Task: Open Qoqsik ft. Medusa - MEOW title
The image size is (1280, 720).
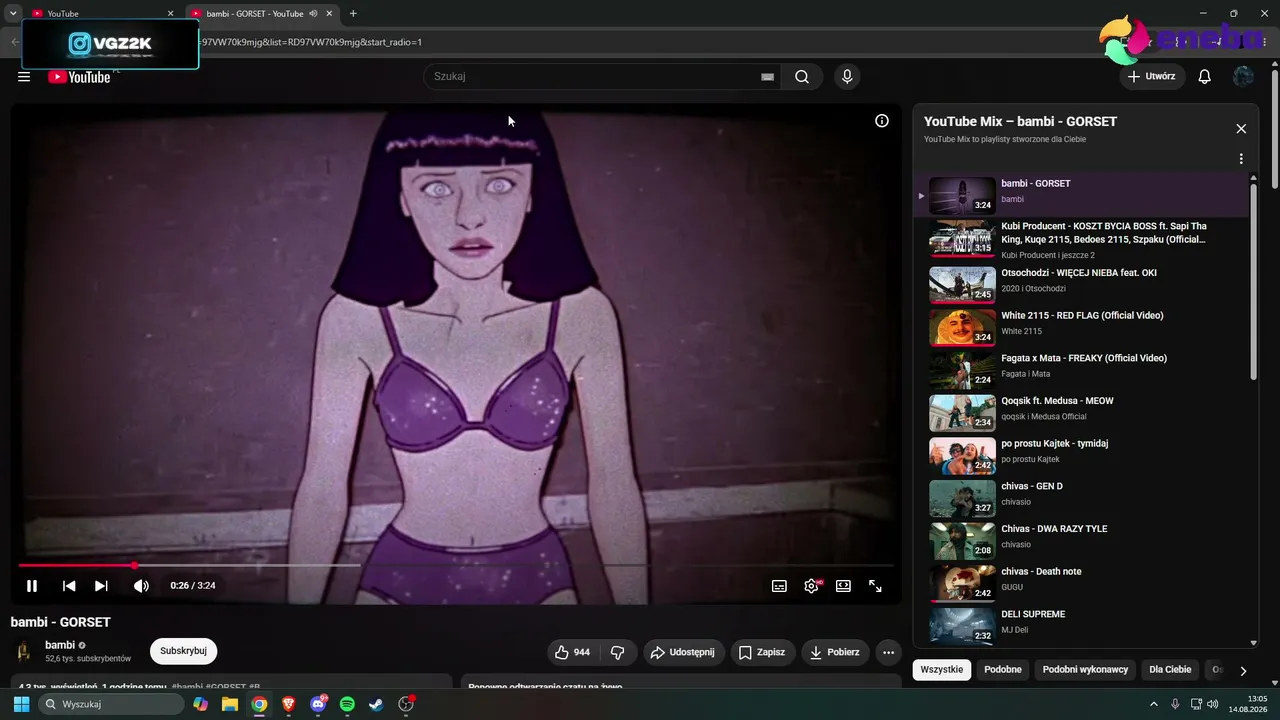Action: [1057, 401]
